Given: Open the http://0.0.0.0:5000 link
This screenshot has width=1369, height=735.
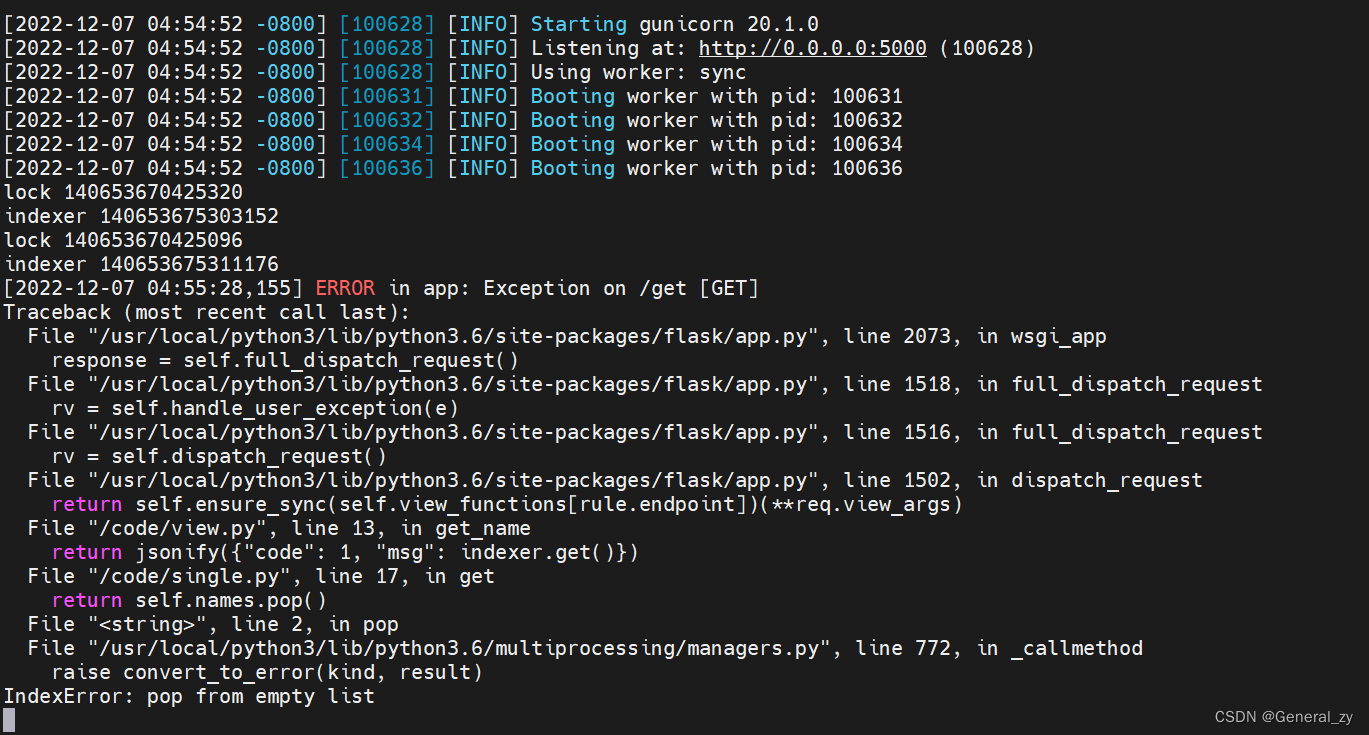Looking at the screenshot, I should pyautogui.click(x=813, y=48).
